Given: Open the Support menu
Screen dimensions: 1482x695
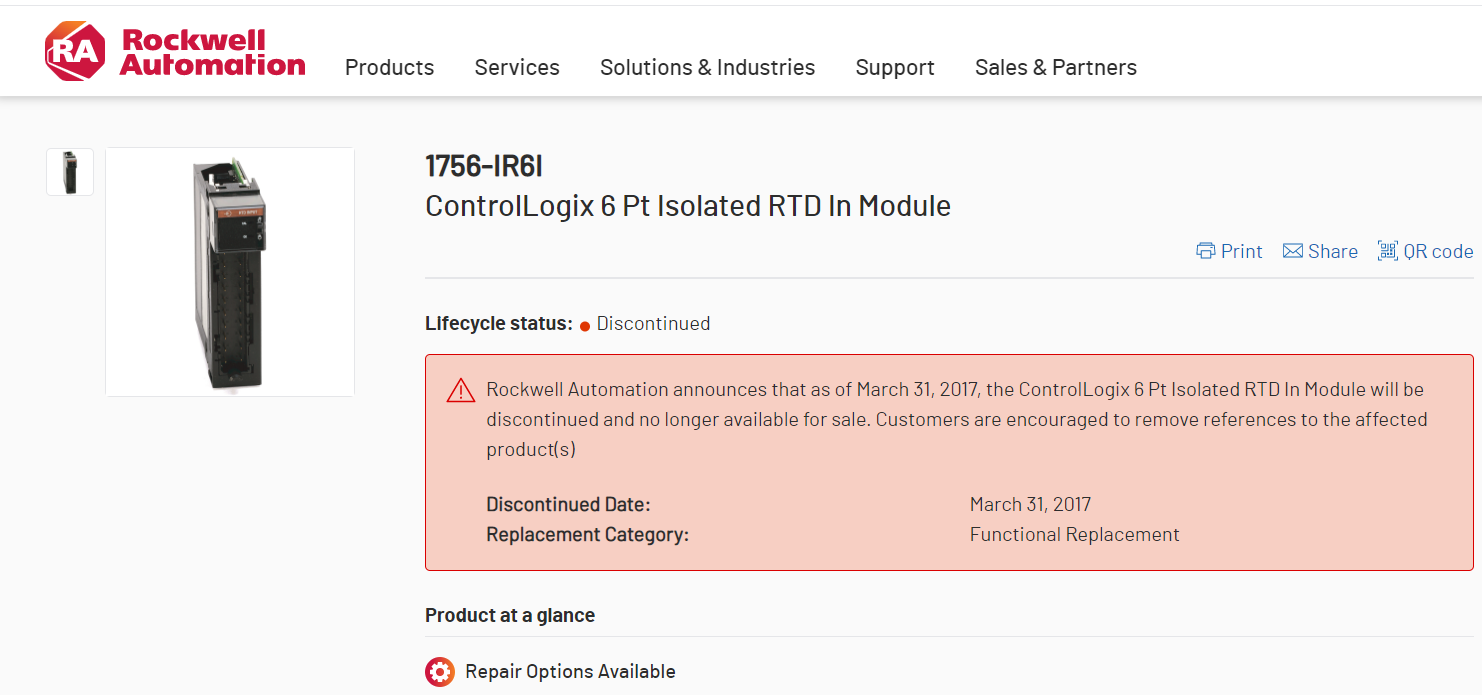Looking at the screenshot, I should [895, 67].
